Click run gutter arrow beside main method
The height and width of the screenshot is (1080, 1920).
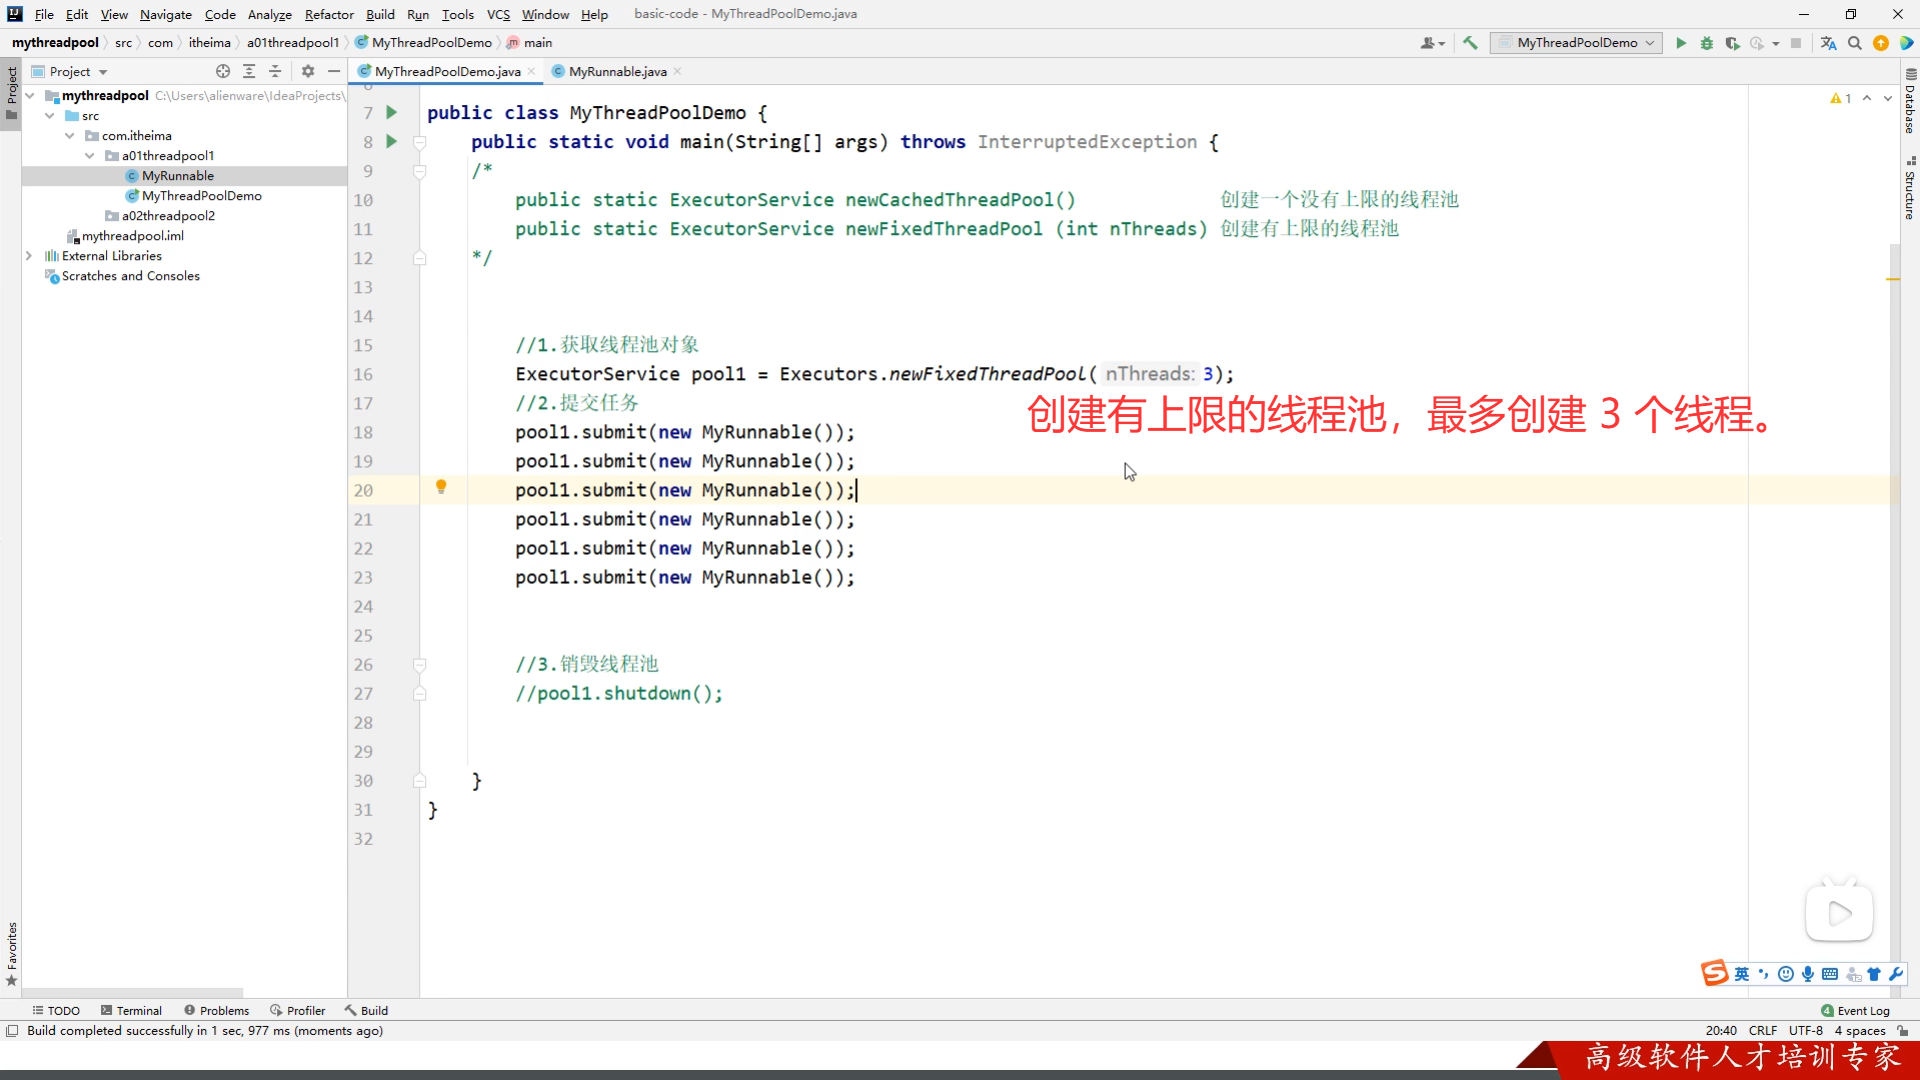pyautogui.click(x=392, y=142)
